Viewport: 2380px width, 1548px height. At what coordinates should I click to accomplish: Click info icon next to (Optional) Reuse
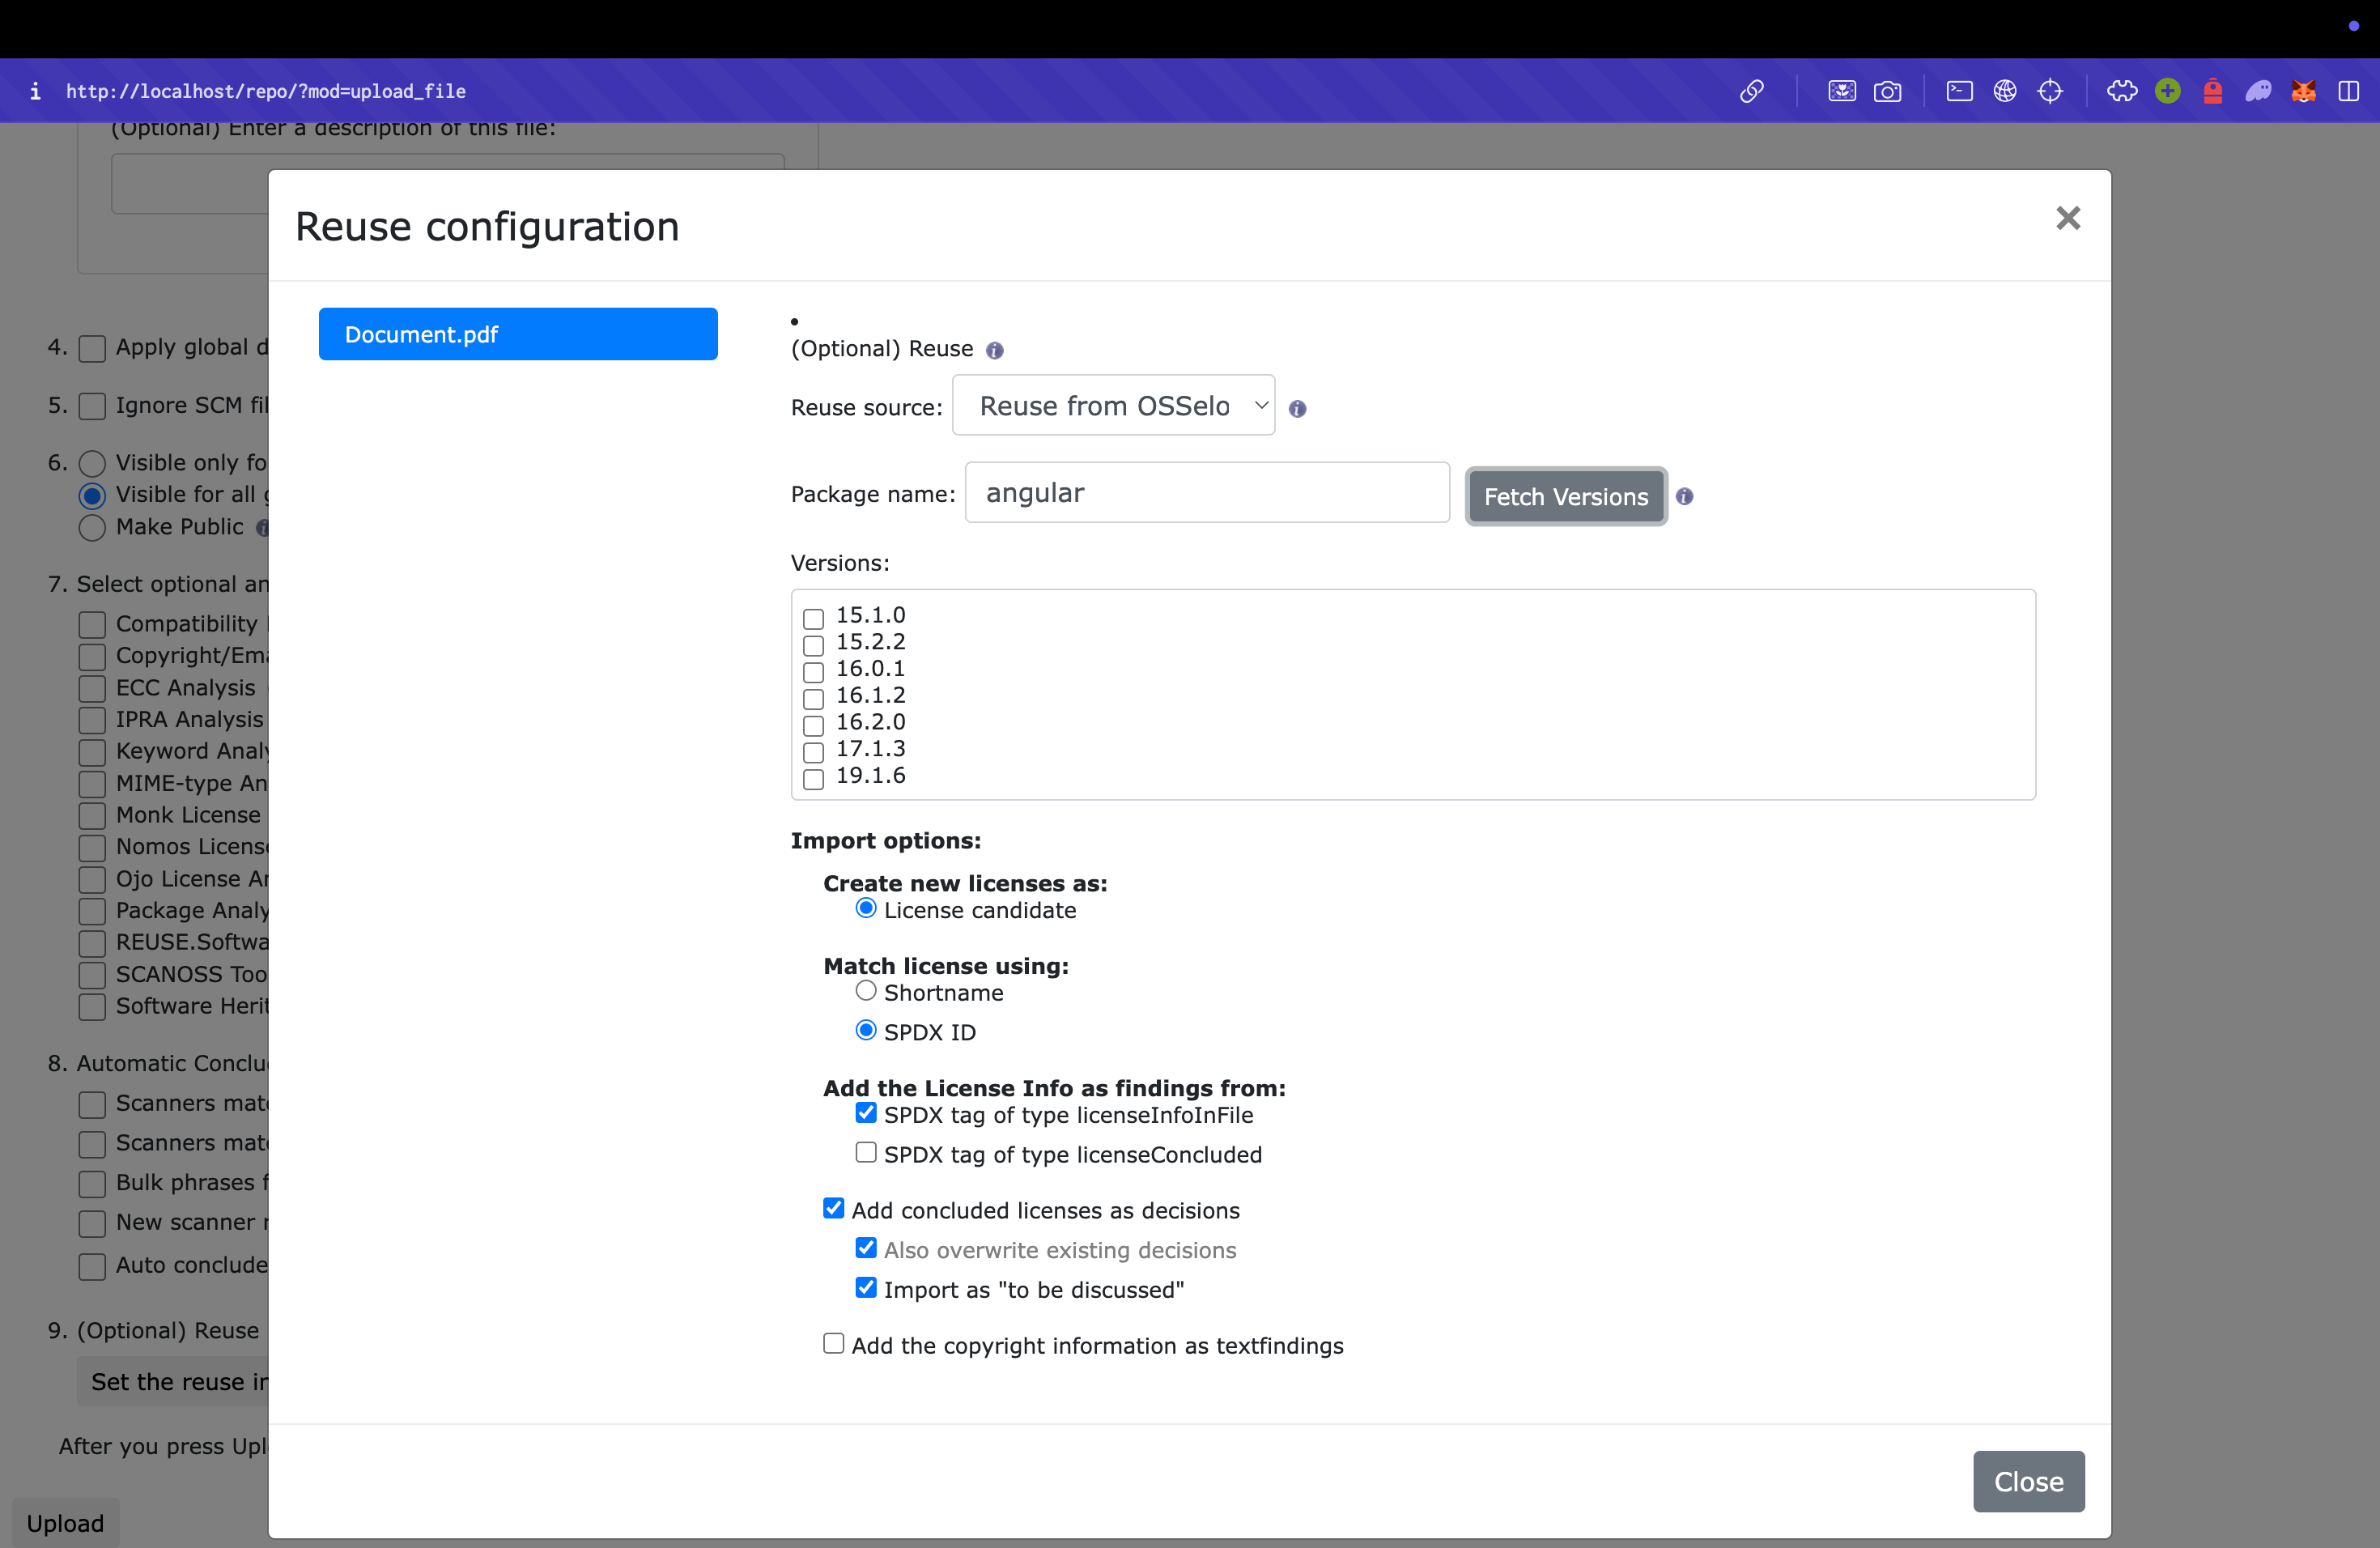pyautogui.click(x=994, y=350)
